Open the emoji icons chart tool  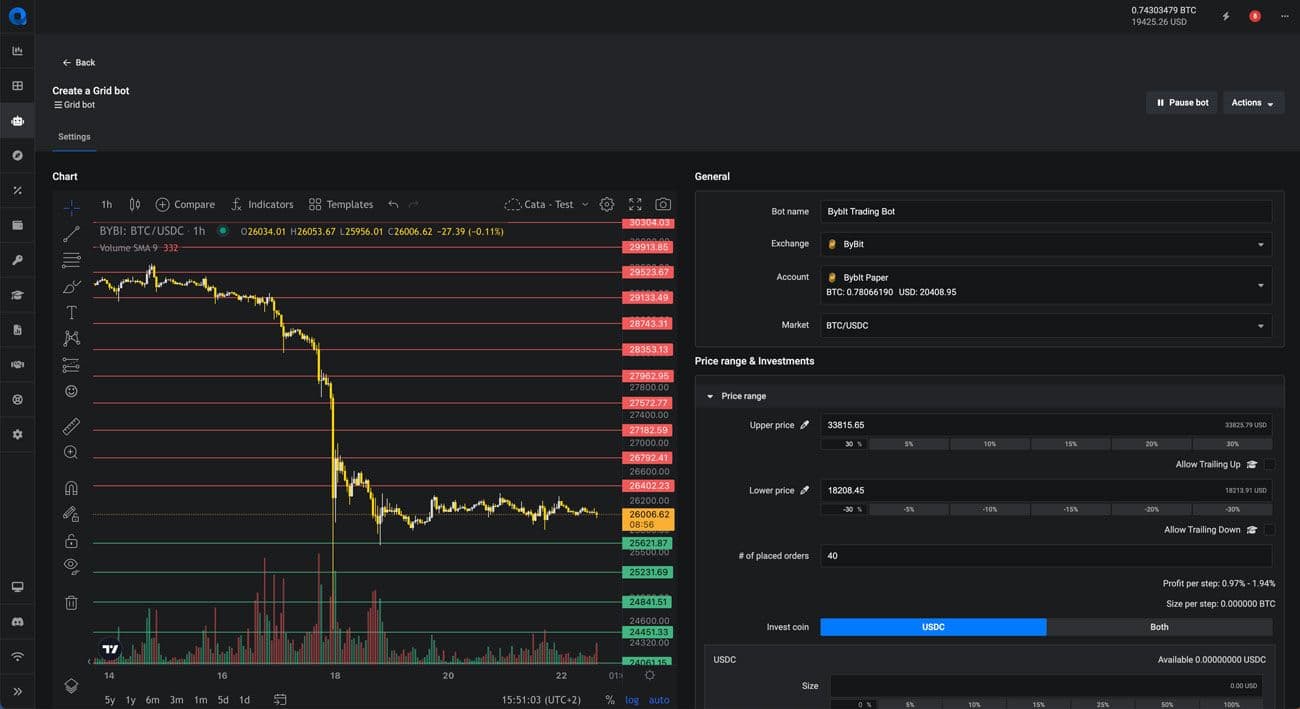[x=71, y=391]
